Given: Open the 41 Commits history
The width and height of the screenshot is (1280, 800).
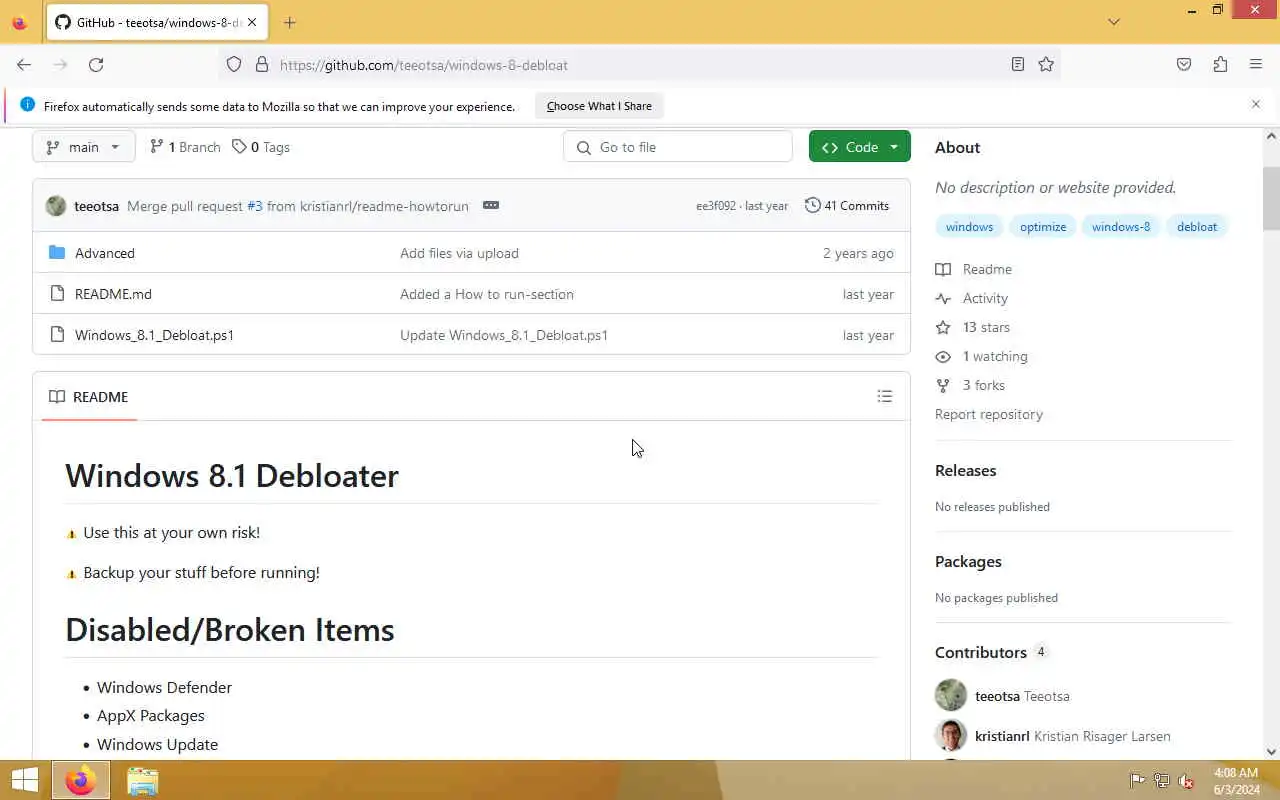Looking at the screenshot, I should coord(847,205).
